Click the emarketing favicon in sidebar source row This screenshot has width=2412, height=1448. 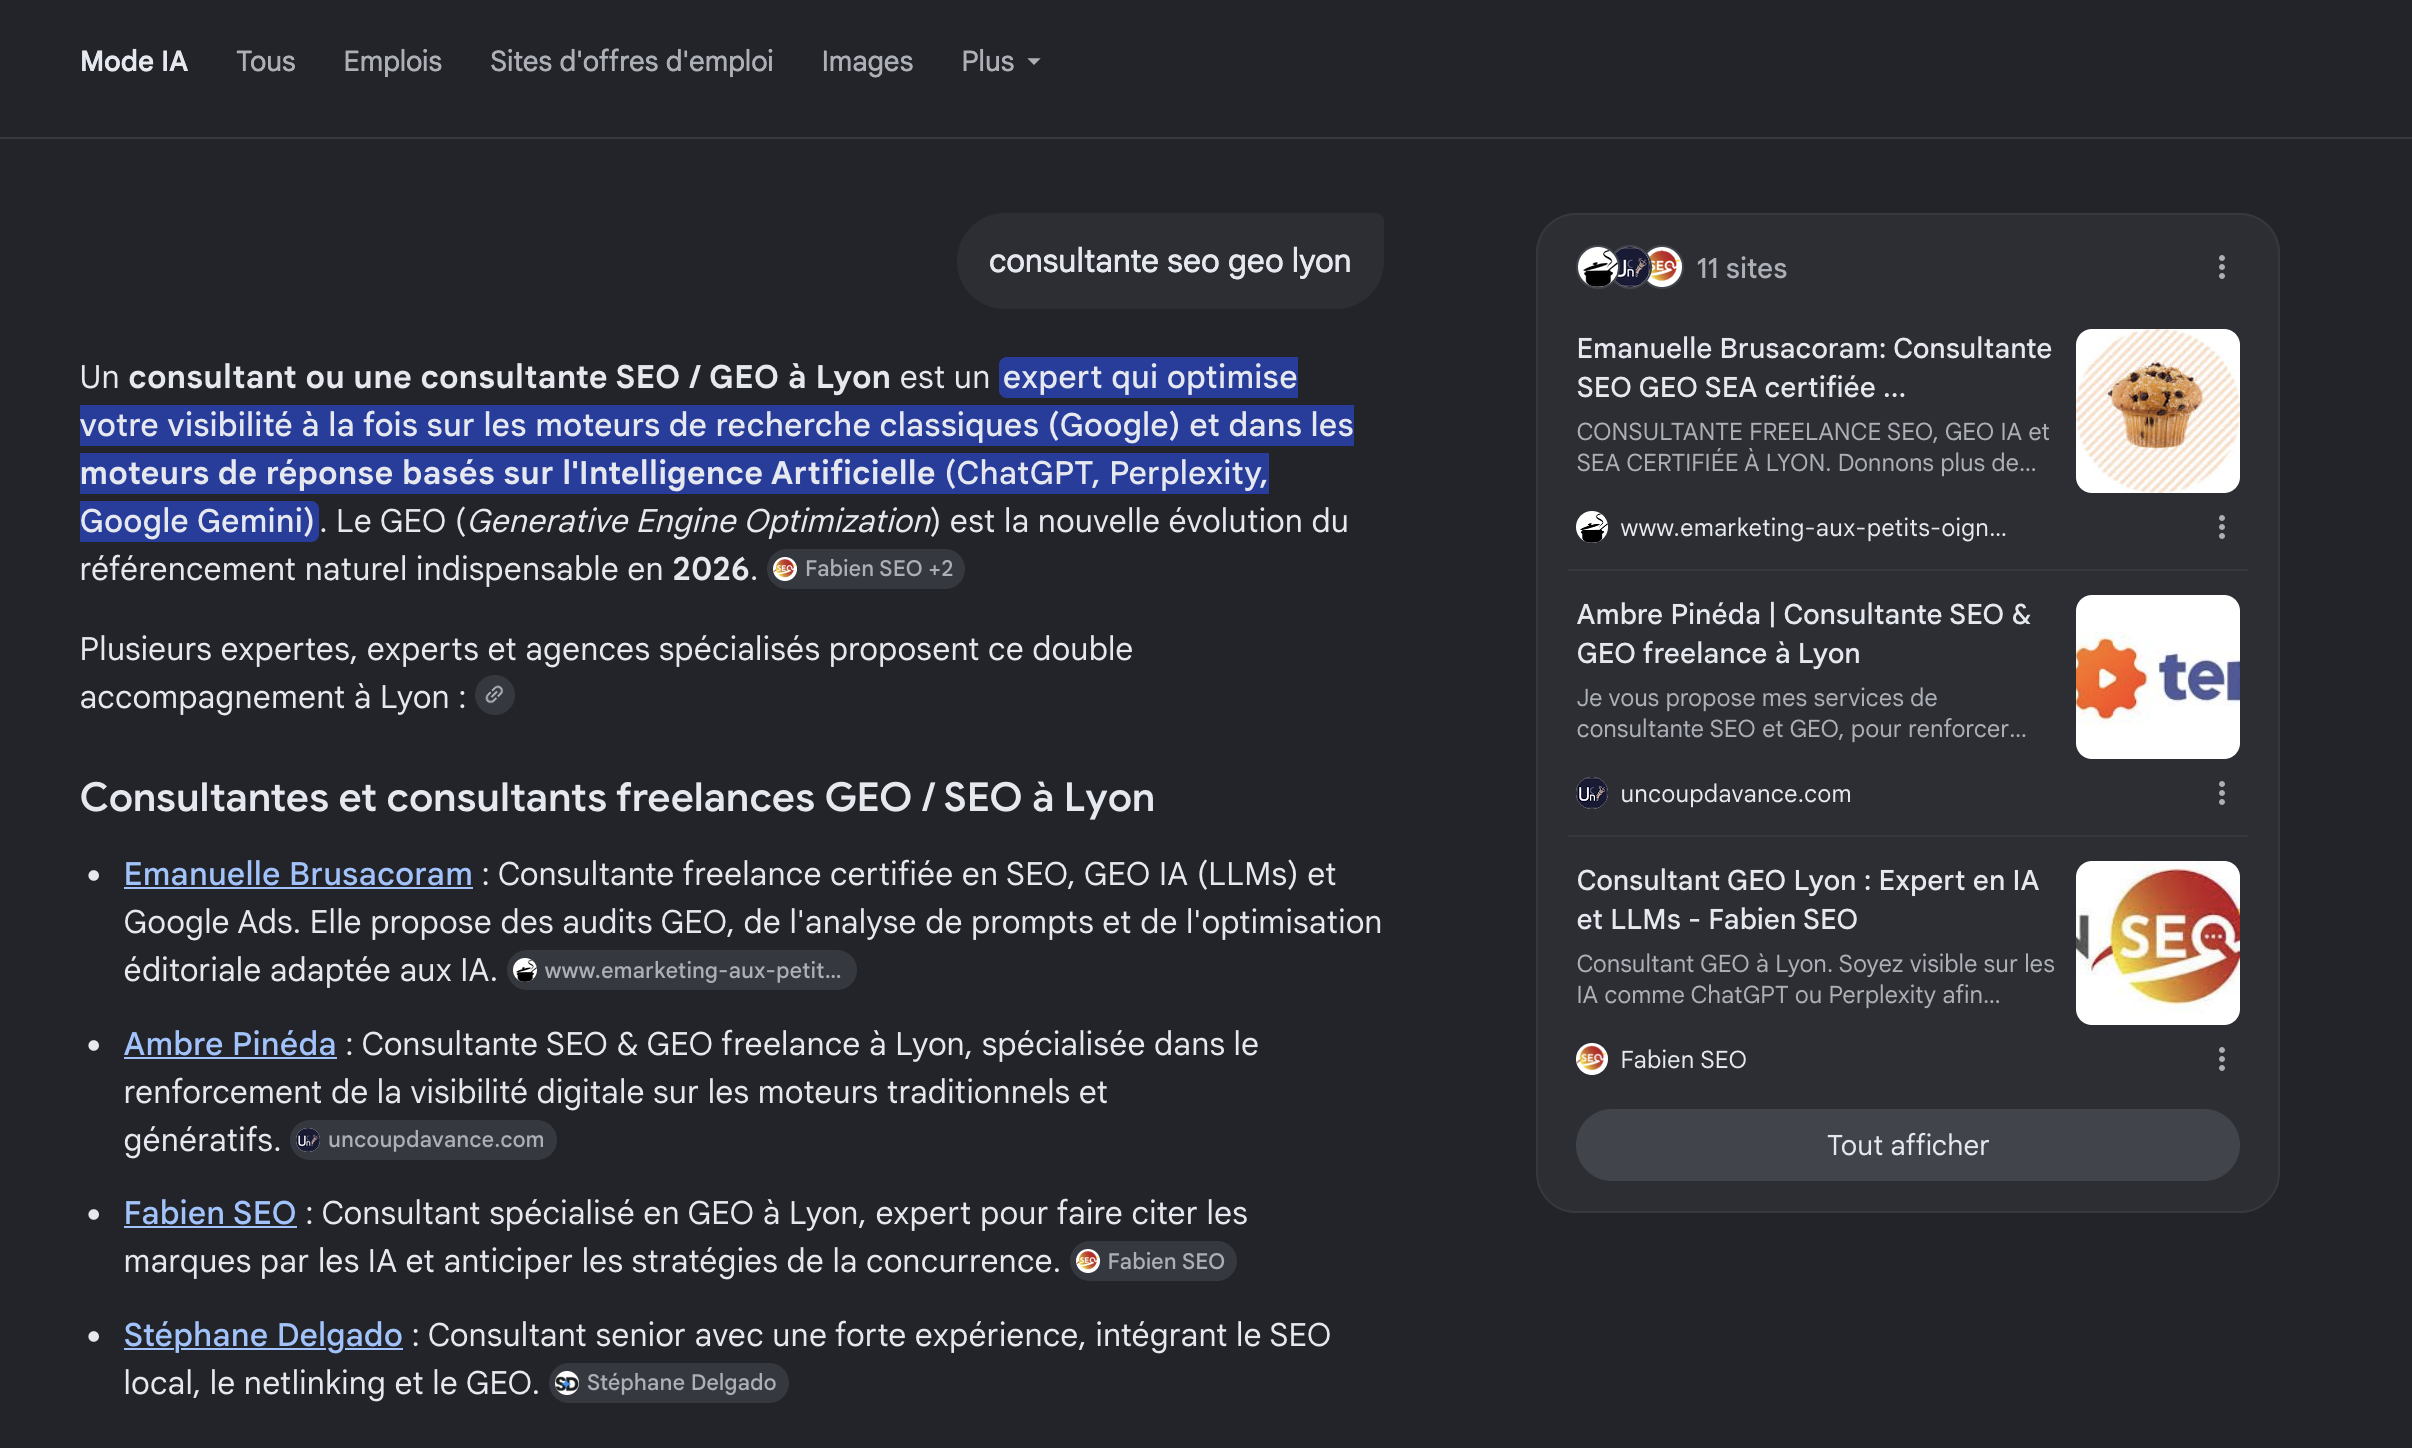[1592, 527]
